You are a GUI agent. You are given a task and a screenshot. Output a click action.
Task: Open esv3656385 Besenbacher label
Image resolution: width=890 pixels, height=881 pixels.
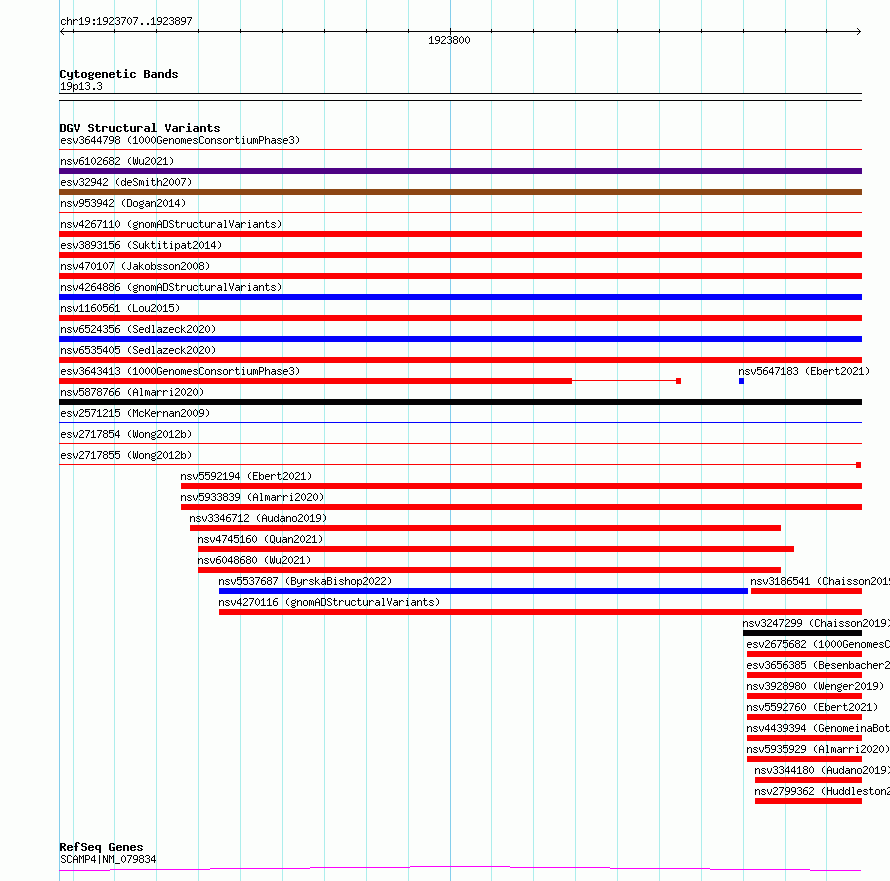coord(818,665)
